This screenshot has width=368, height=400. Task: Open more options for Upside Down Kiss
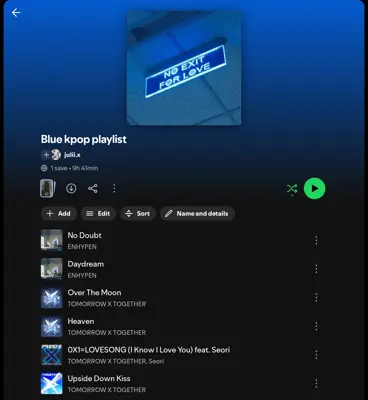(x=316, y=383)
